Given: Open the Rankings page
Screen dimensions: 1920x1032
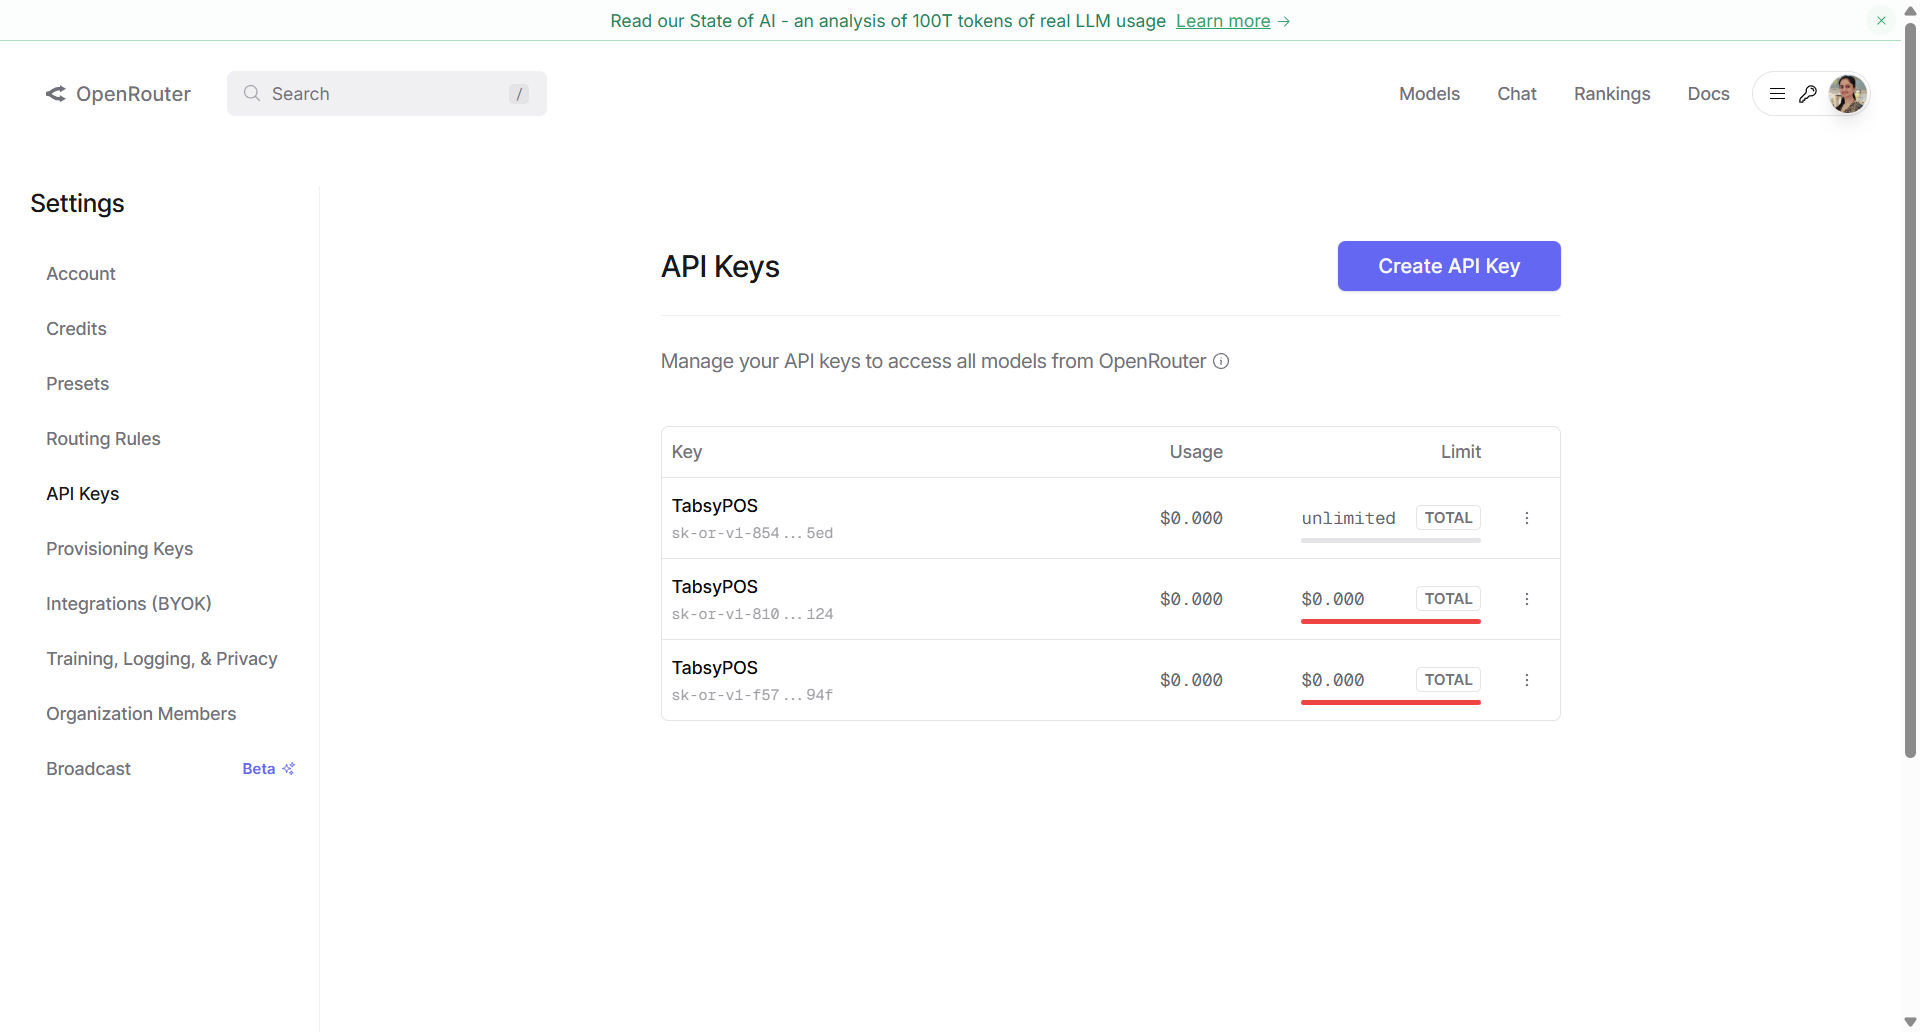Looking at the screenshot, I should point(1612,94).
